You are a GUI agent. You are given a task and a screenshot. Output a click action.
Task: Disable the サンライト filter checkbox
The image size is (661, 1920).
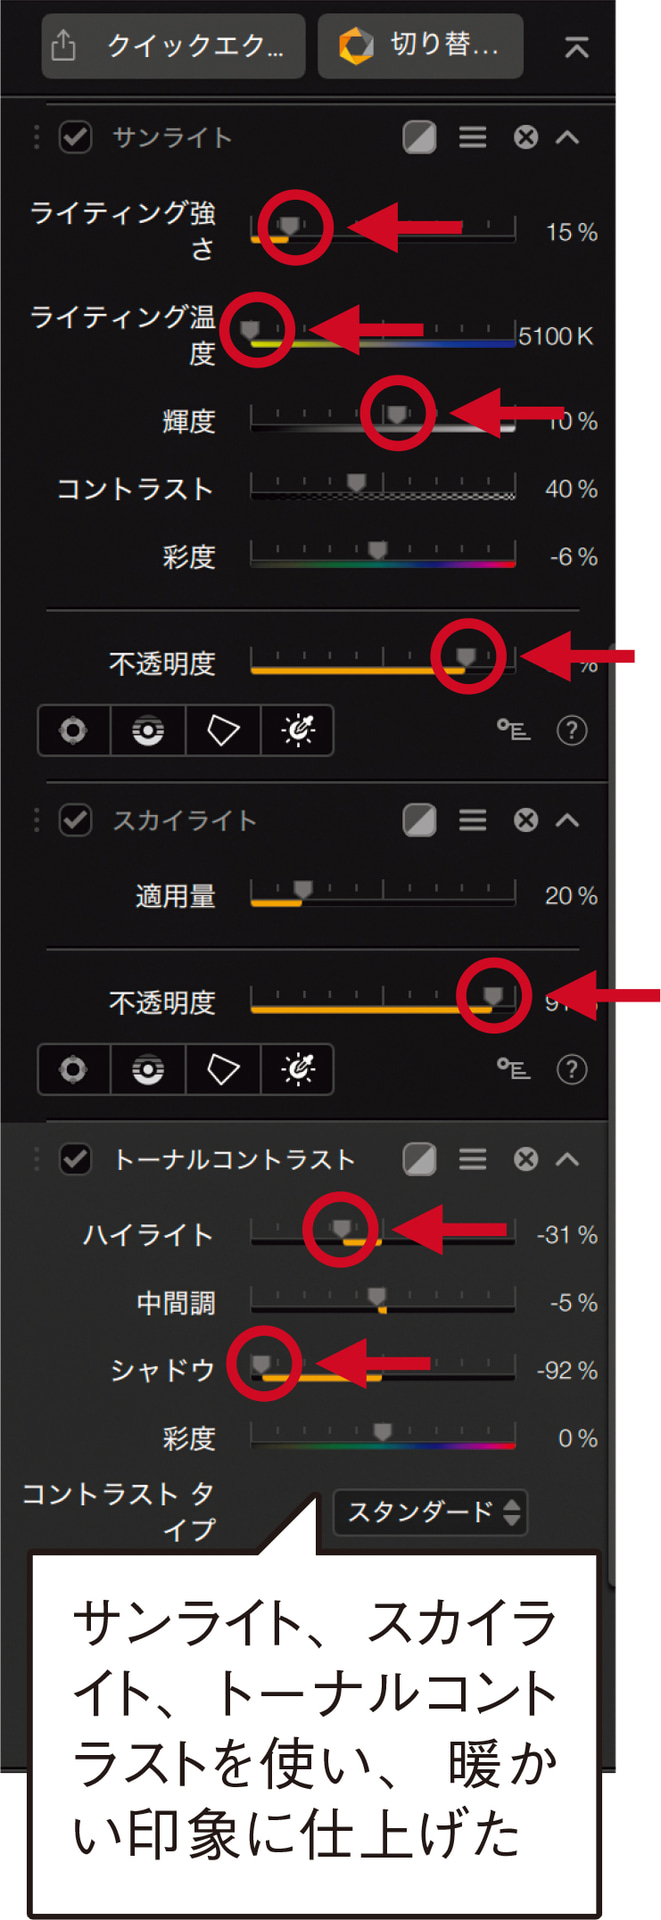pyautogui.click(x=76, y=137)
